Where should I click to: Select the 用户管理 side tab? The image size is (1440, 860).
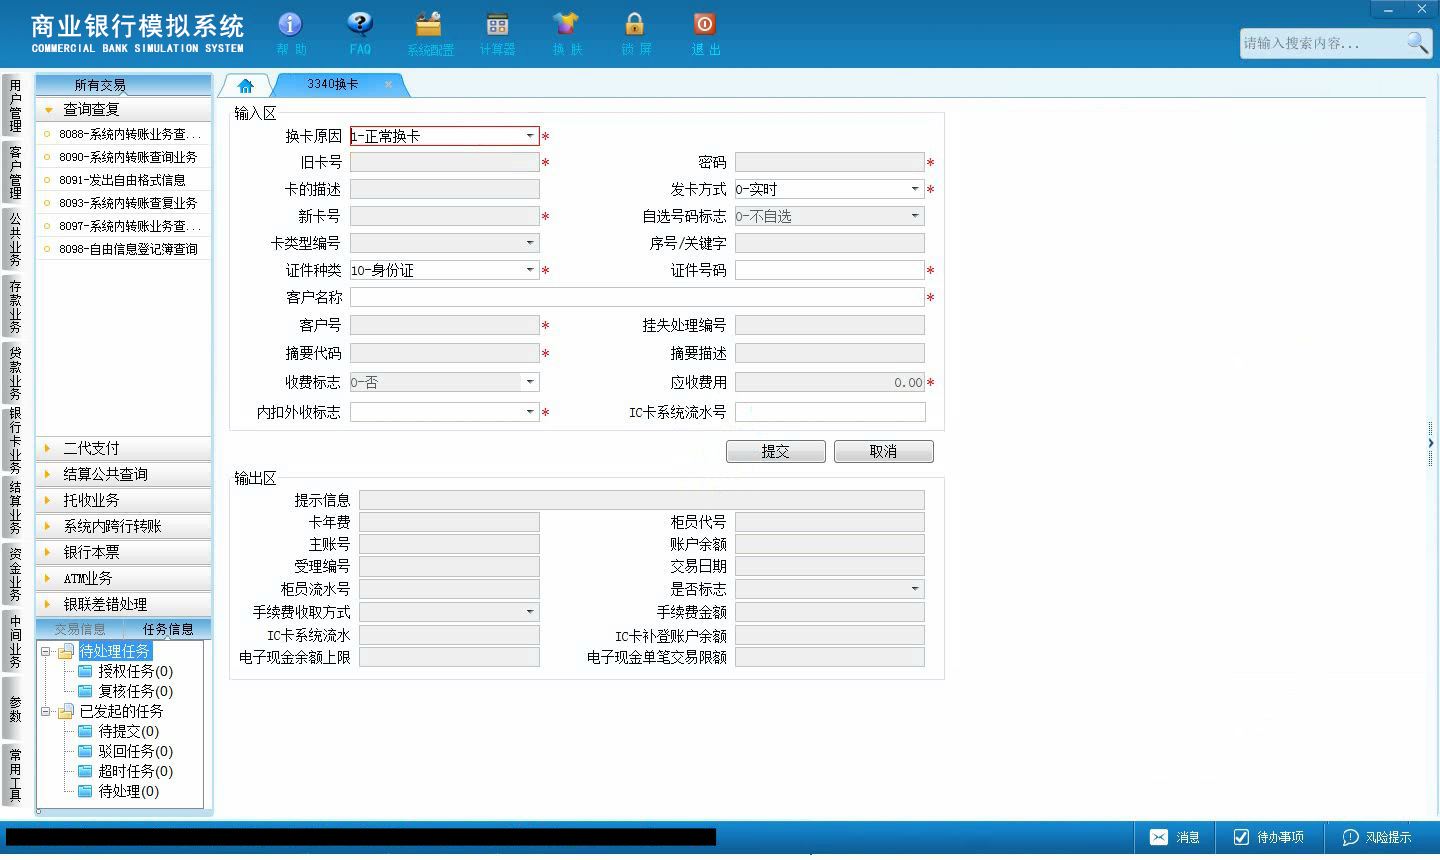tap(15, 105)
